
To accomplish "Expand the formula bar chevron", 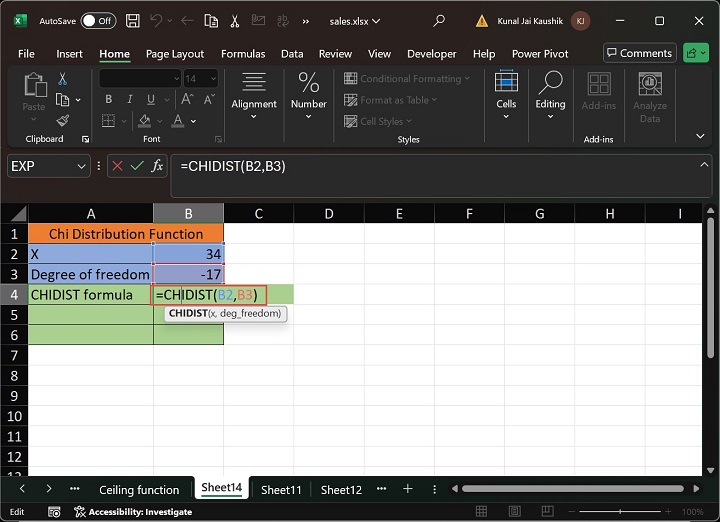I will [x=705, y=165].
